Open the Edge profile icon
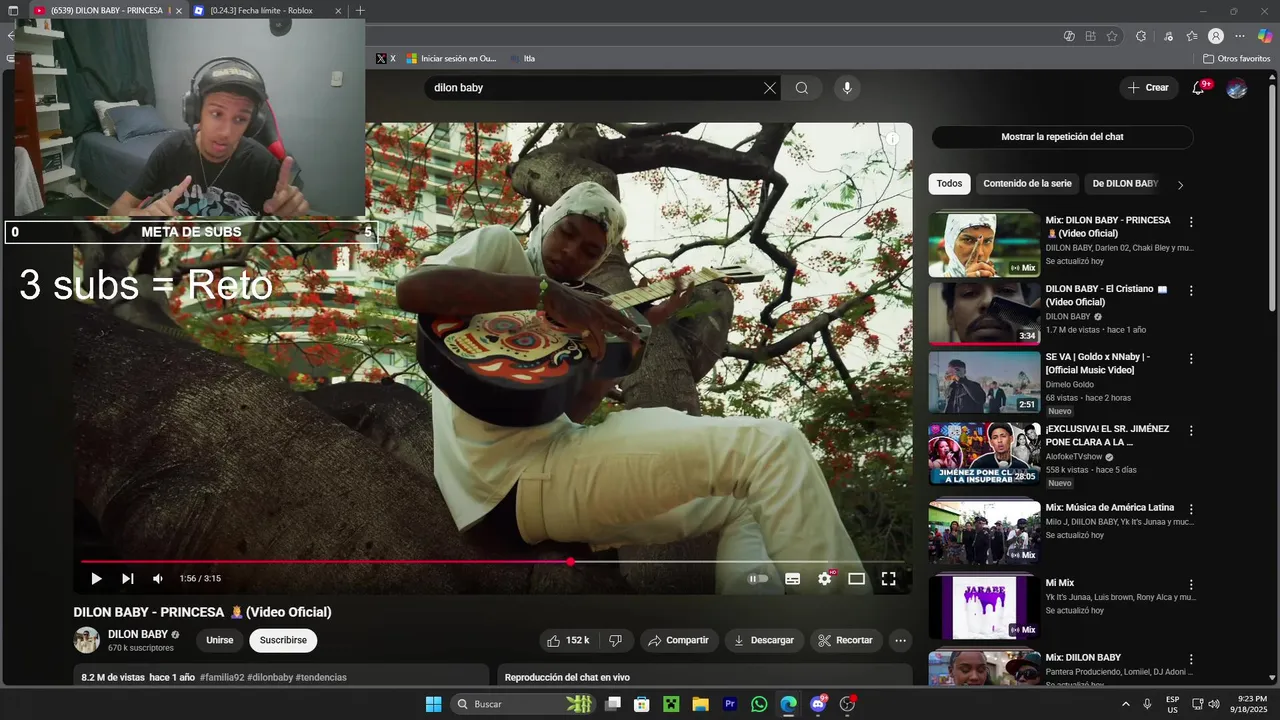 click(1216, 36)
